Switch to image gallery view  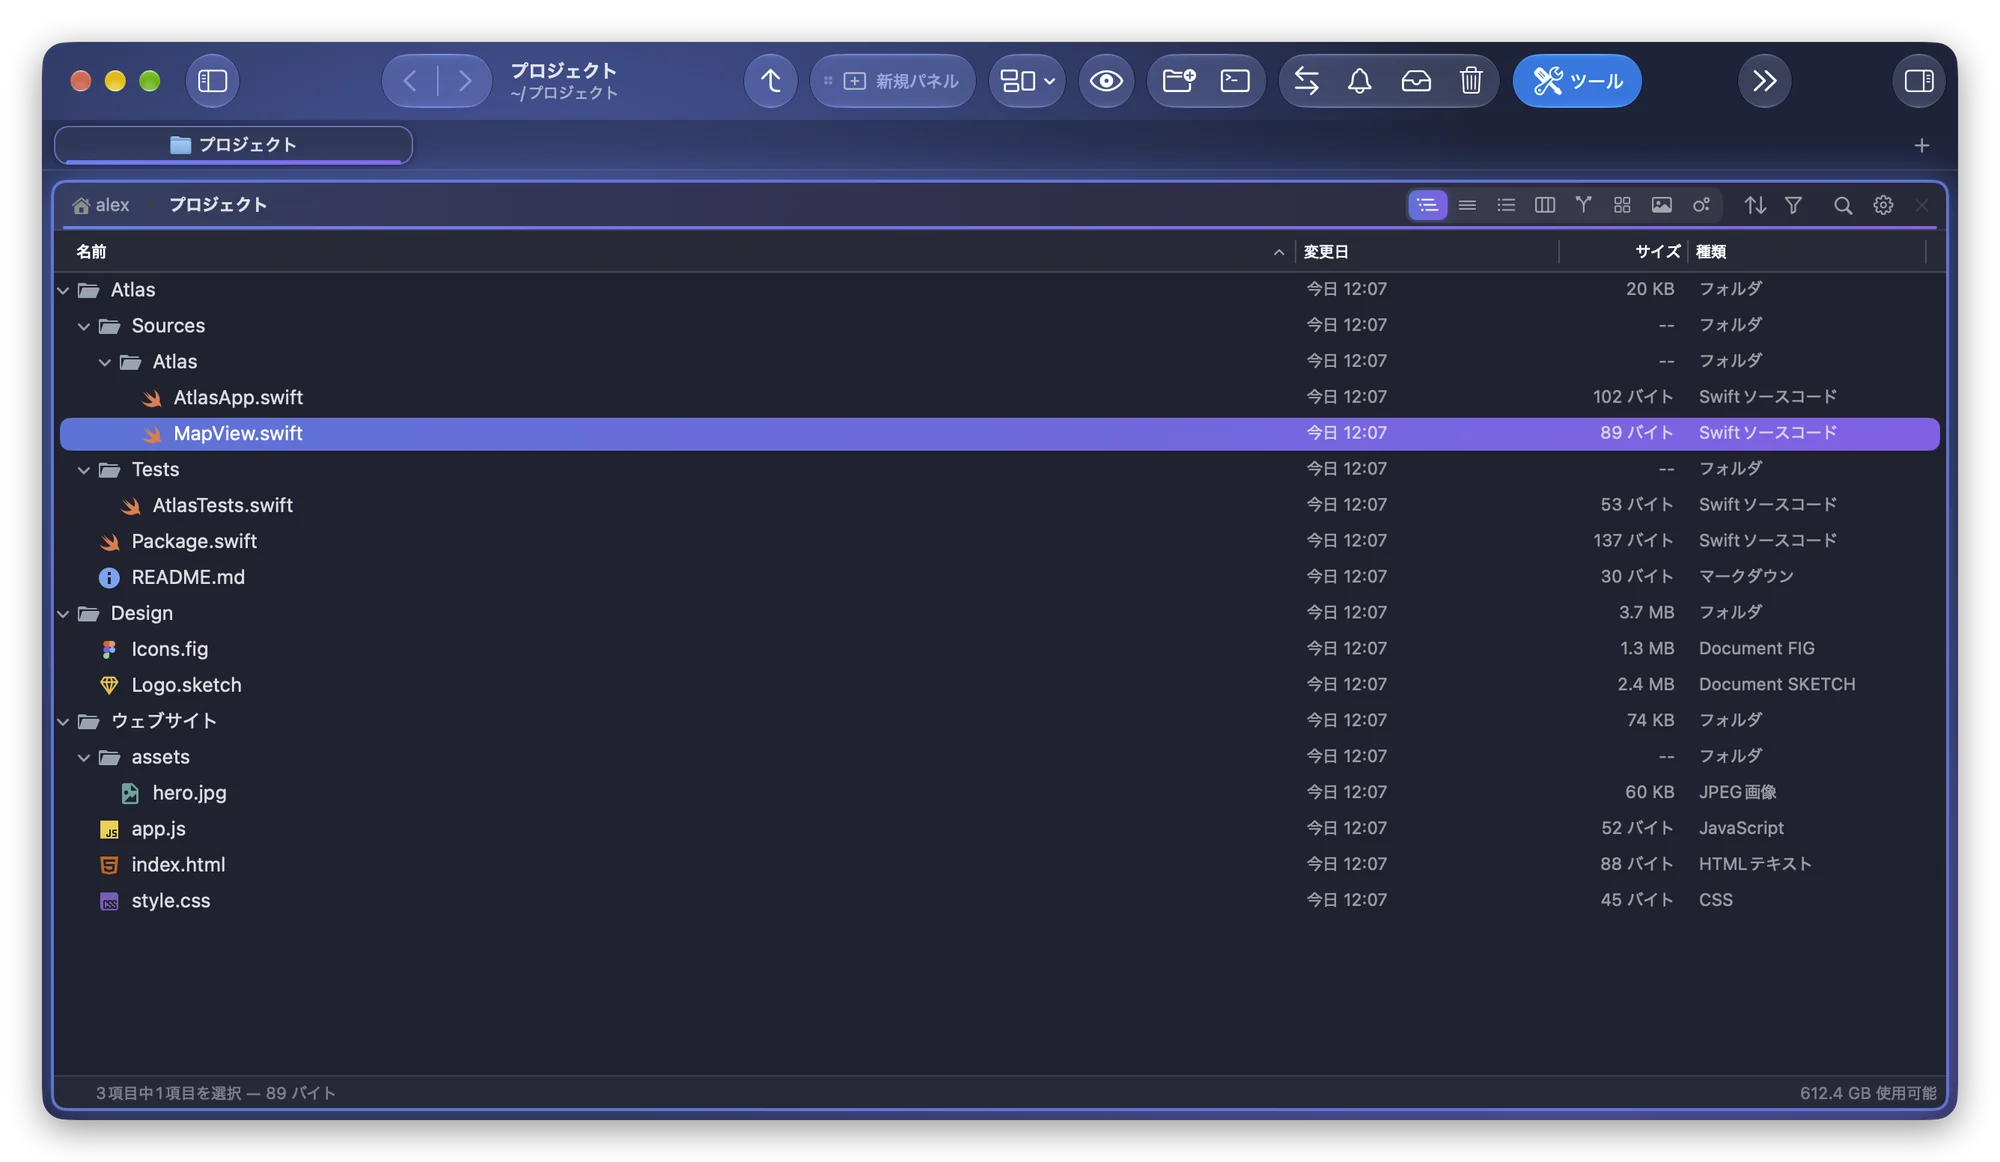(1661, 205)
